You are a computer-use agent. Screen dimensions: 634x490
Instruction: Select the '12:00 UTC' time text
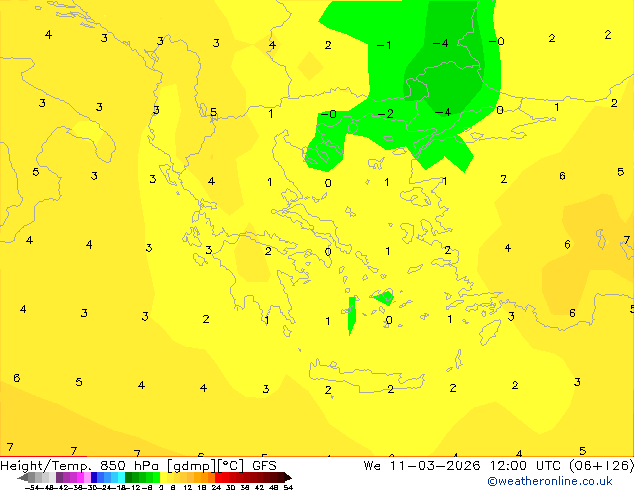pos(528,466)
